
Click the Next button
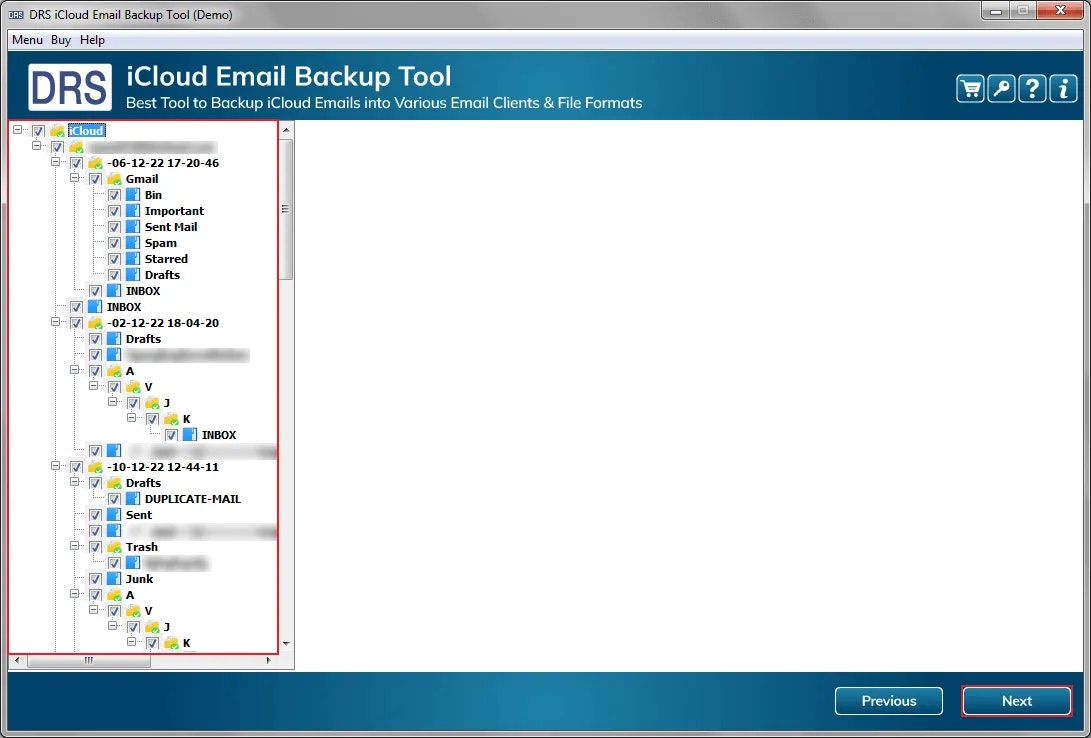tap(1017, 701)
